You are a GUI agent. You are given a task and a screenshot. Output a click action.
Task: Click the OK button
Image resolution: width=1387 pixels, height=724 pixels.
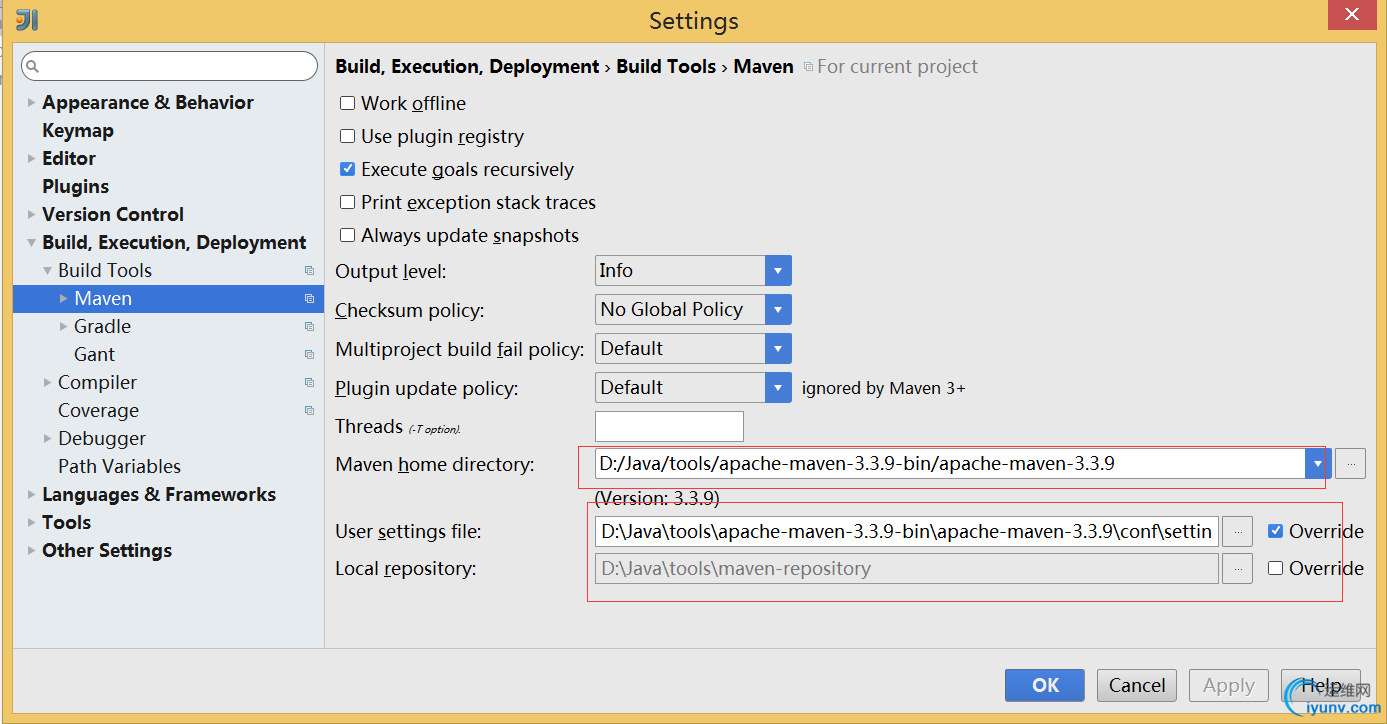[x=1045, y=685]
